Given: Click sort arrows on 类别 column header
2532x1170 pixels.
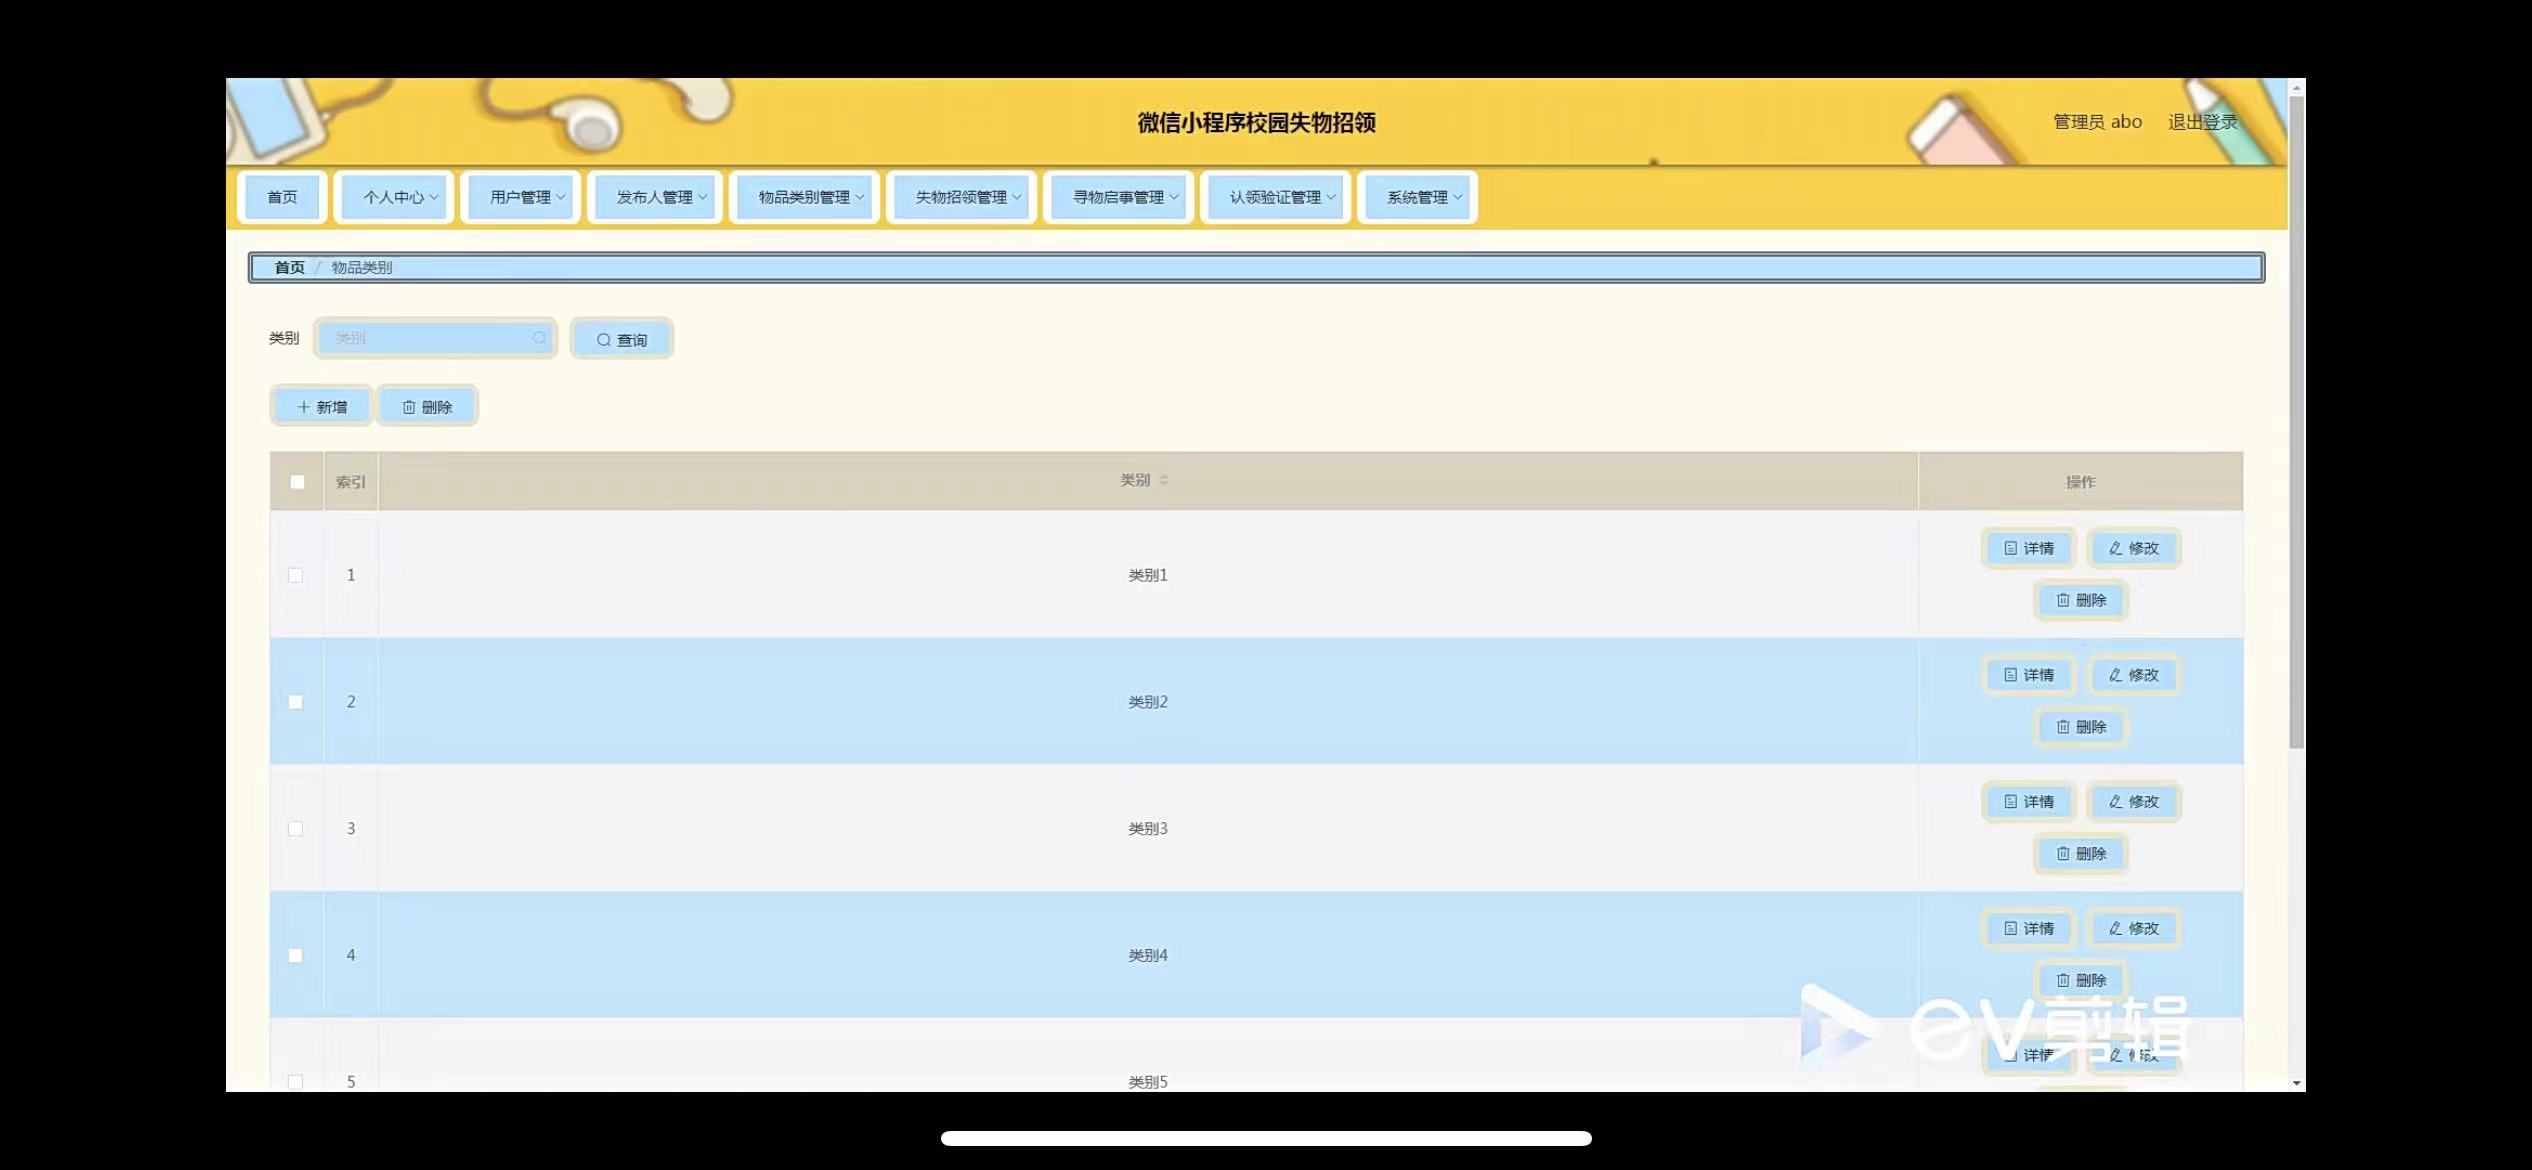Looking at the screenshot, I should [1164, 481].
